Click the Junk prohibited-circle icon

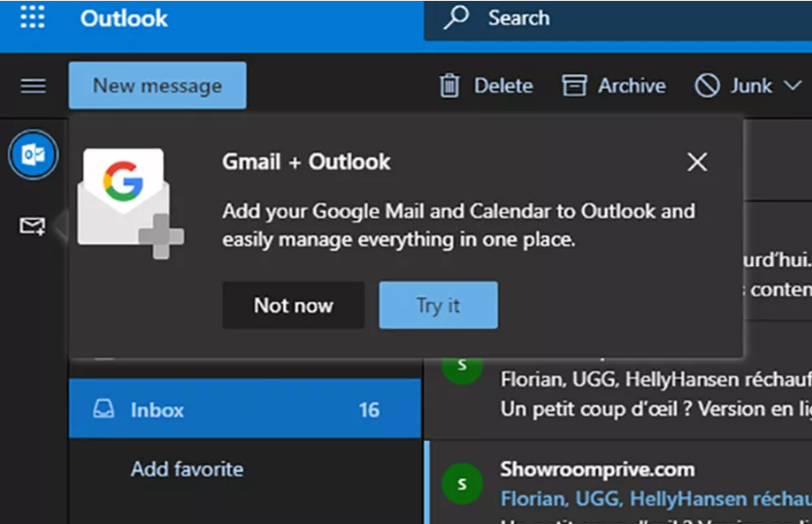point(707,85)
